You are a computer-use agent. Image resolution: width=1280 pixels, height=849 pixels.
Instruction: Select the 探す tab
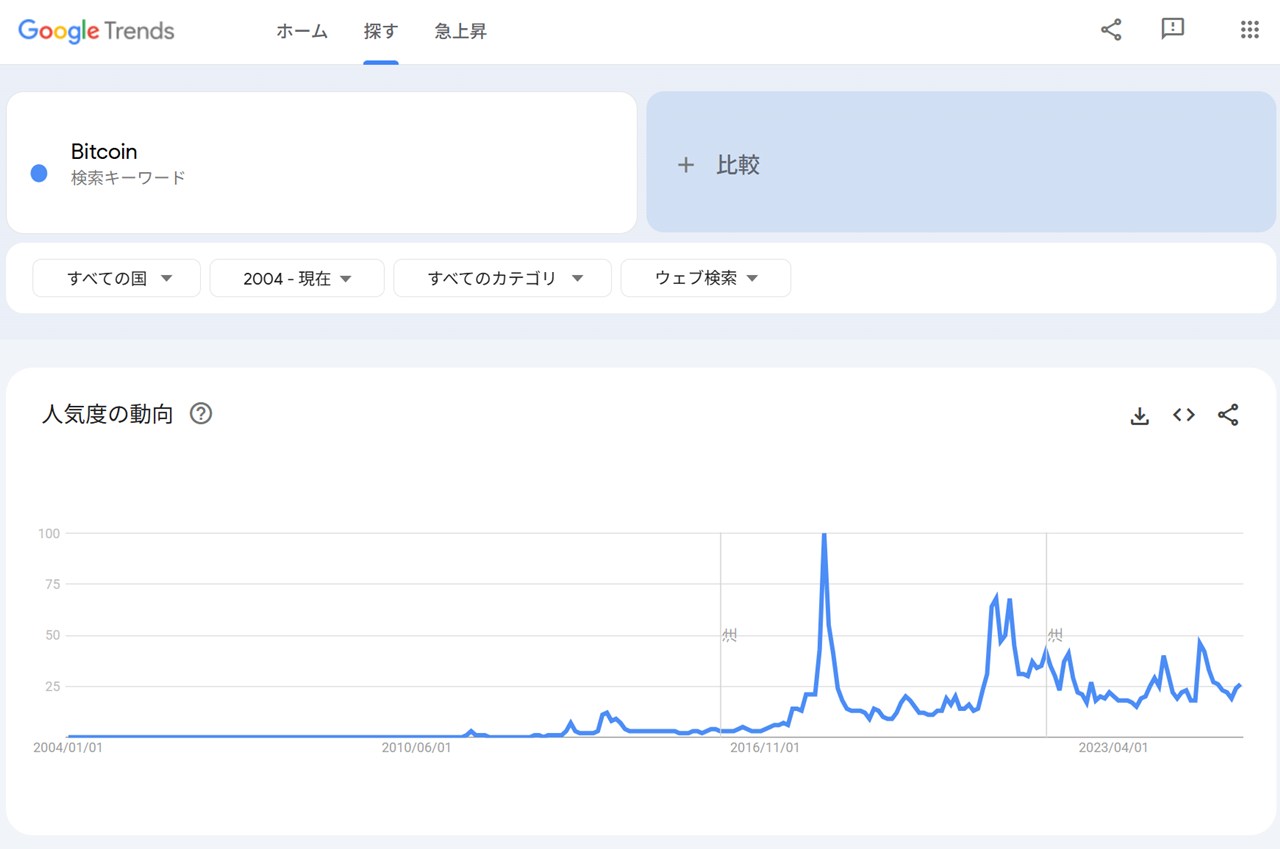click(381, 31)
